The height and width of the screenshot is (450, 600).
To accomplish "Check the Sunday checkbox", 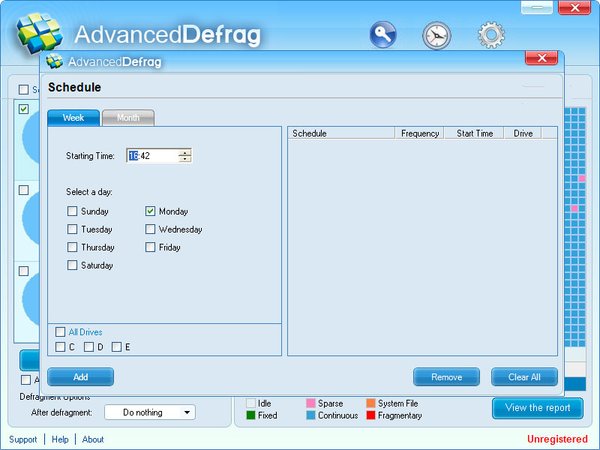I will tap(72, 212).
